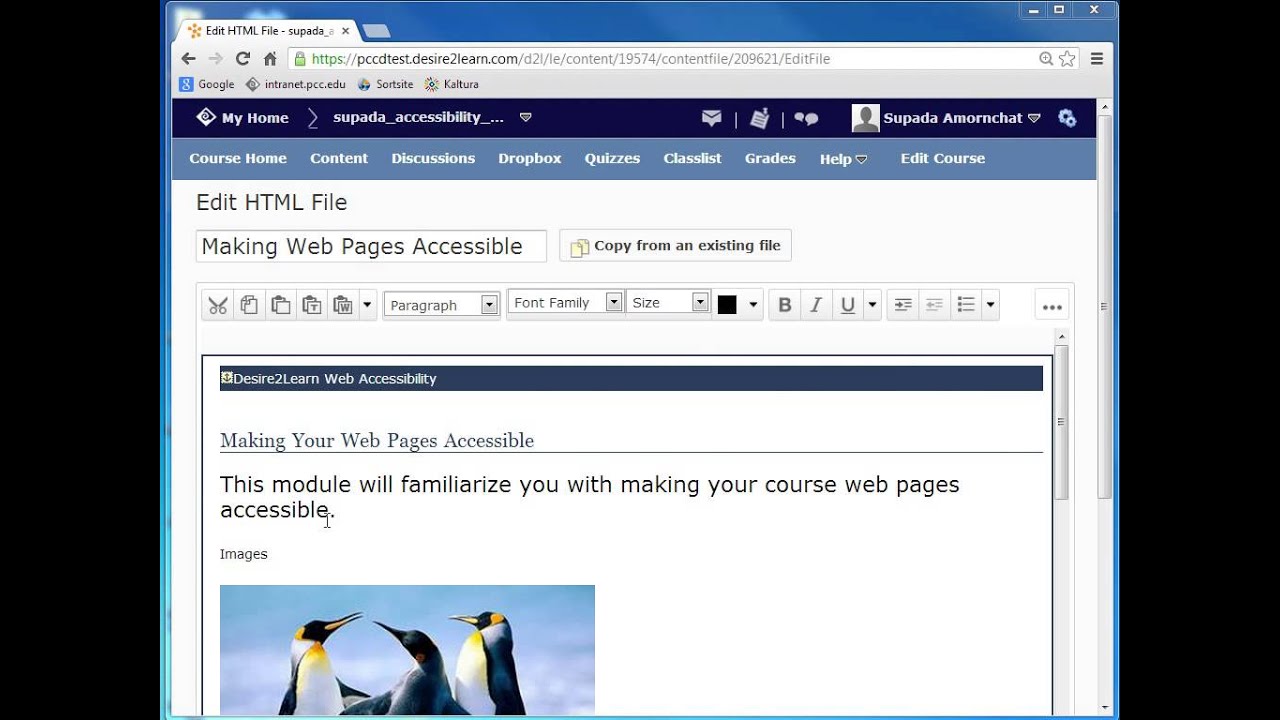1280x720 pixels.
Task: Open admin tools gear icon
Action: click(1067, 118)
